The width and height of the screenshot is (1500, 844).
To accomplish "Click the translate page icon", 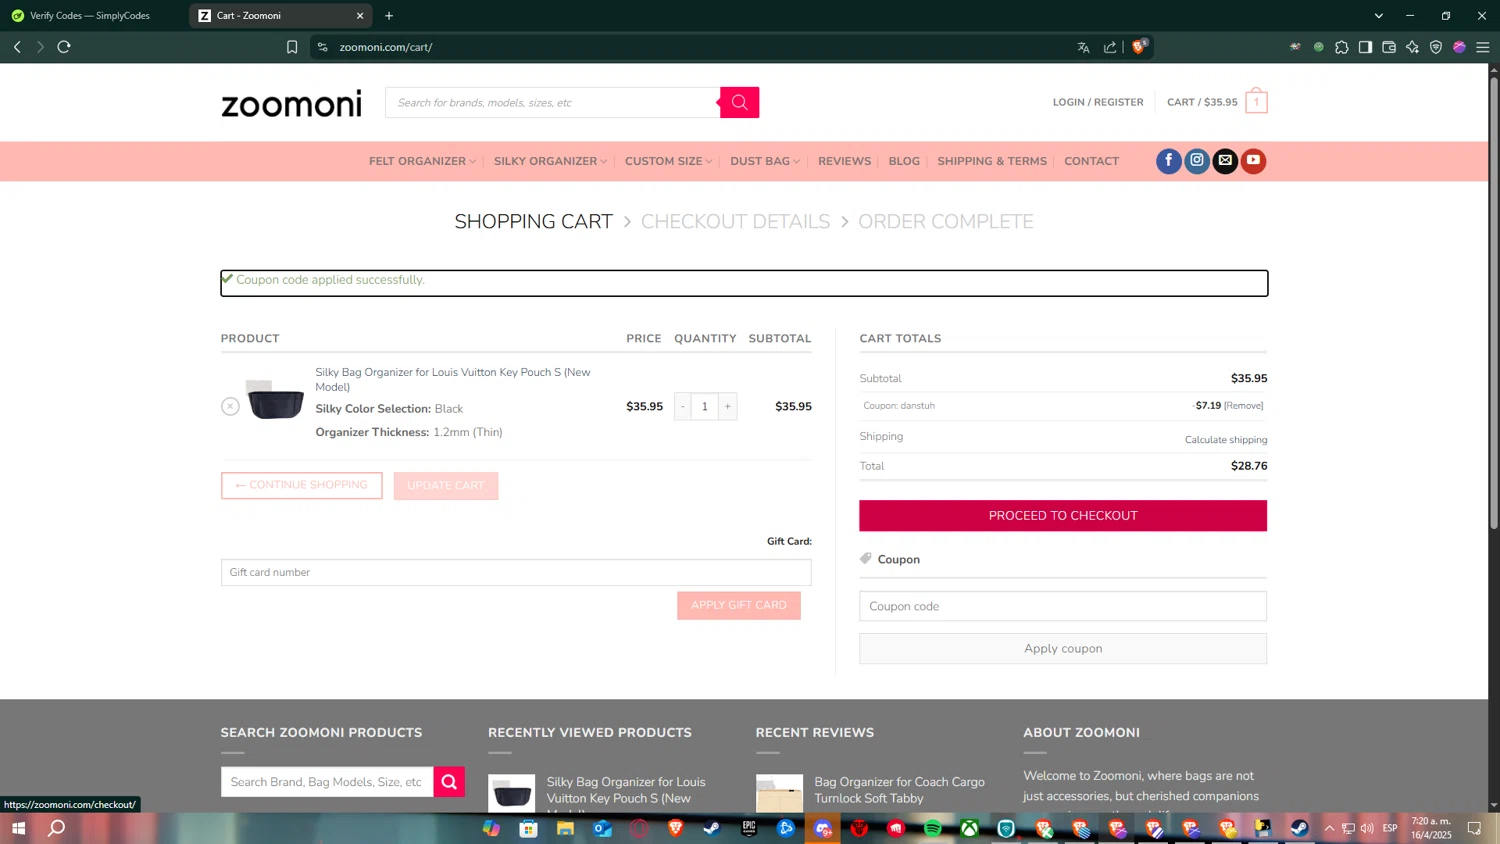I will (1083, 47).
